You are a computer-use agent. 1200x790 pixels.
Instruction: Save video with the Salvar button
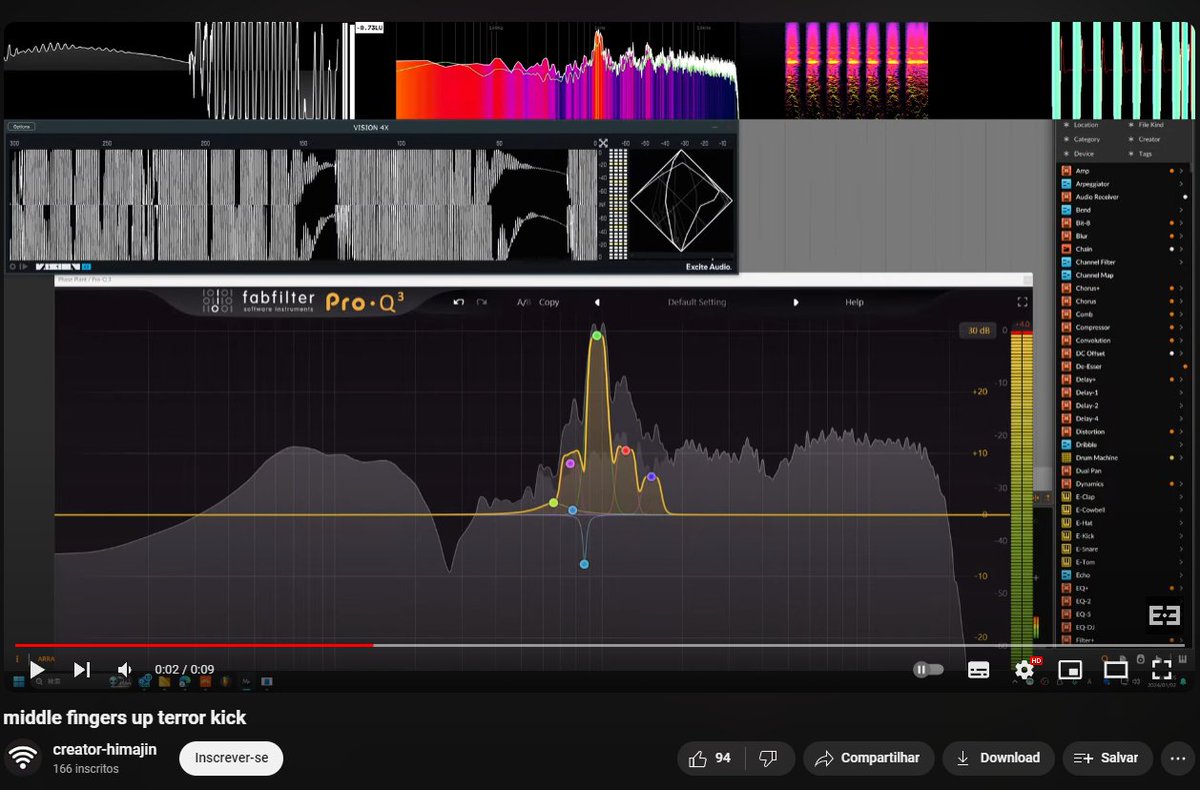(1107, 758)
